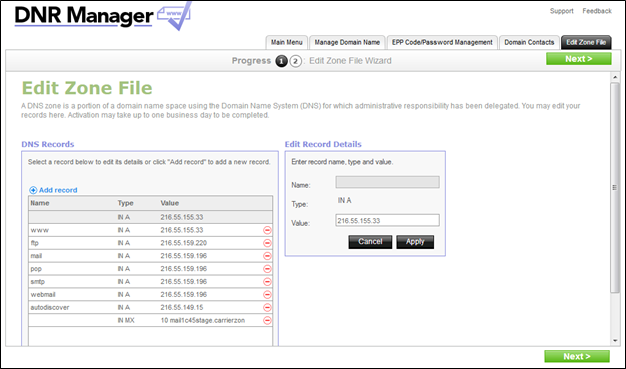Click the DNR Manager logo

[x=103, y=16]
